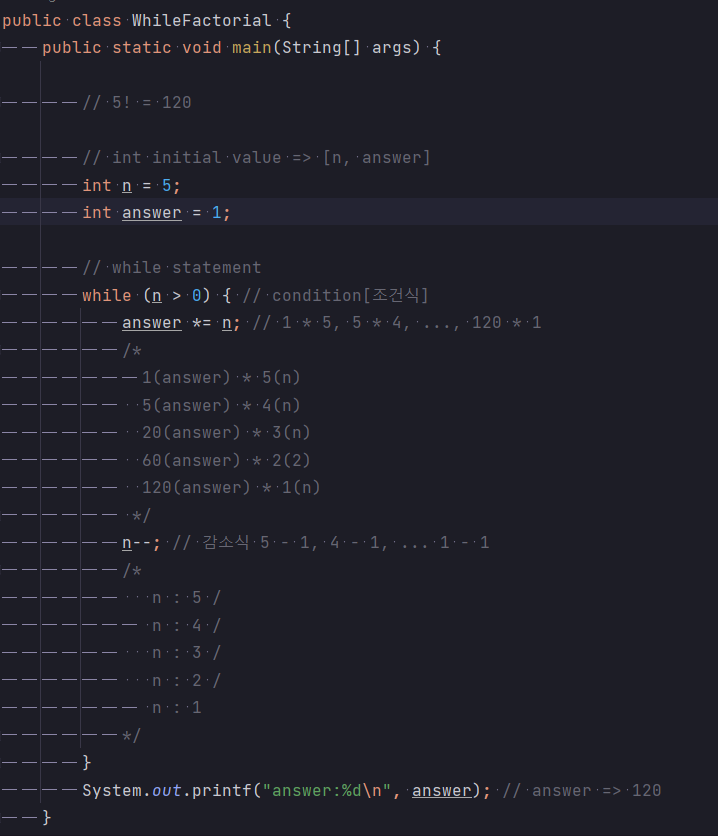718x836 pixels.
Task: Click the value 1 in 'int answer = 1;'
Action: (x=216, y=213)
